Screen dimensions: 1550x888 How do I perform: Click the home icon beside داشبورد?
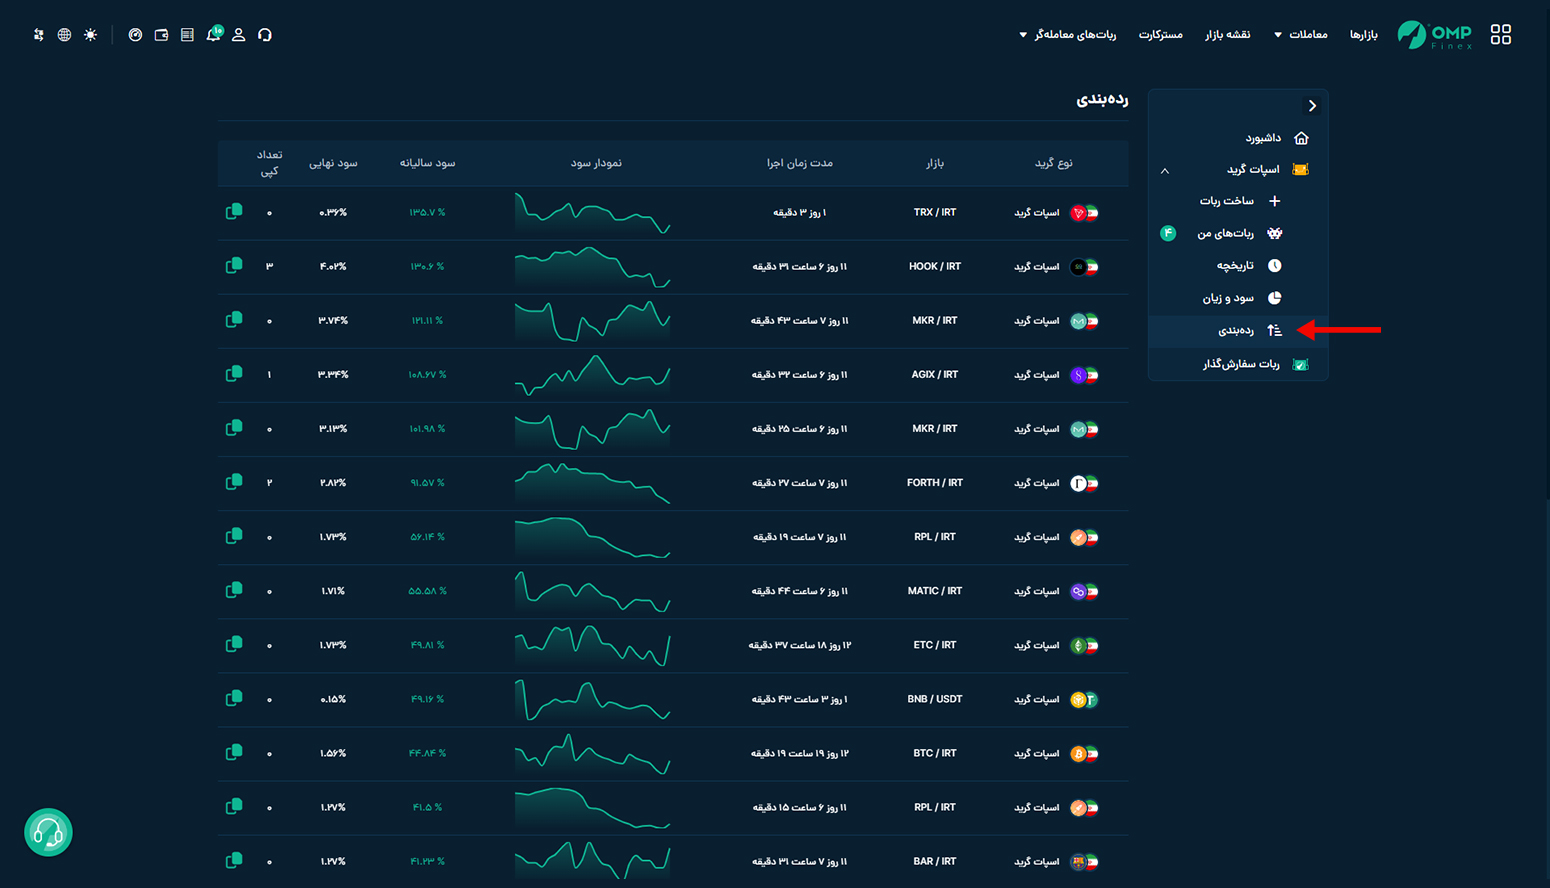[1301, 138]
